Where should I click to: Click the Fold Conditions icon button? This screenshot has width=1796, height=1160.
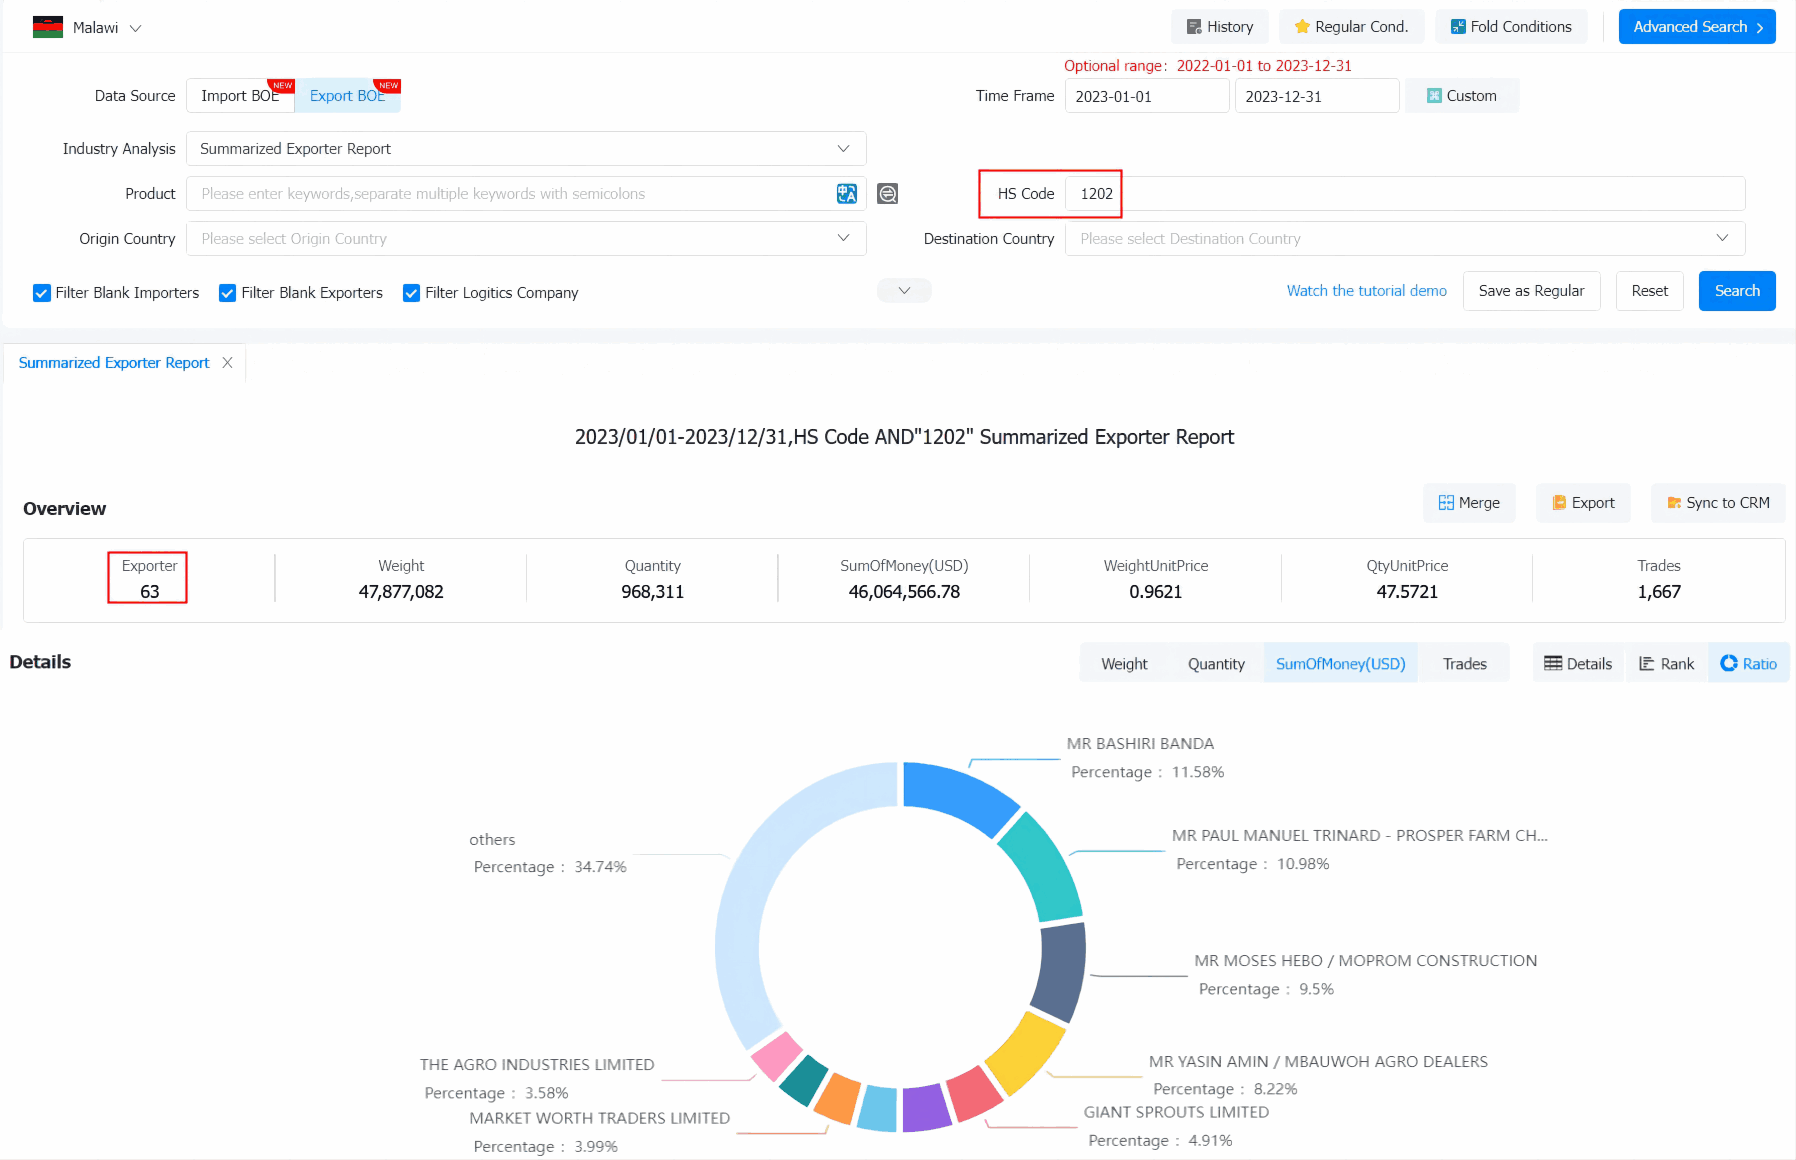coord(1511,27)
